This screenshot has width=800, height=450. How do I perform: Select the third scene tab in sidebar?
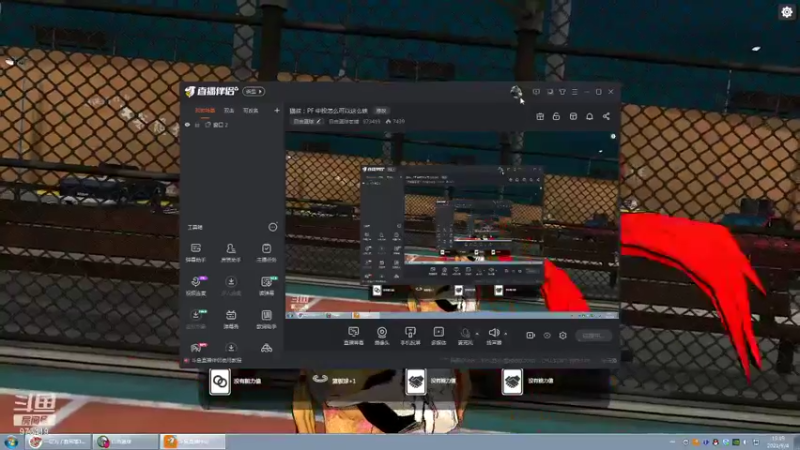point(251,110)
